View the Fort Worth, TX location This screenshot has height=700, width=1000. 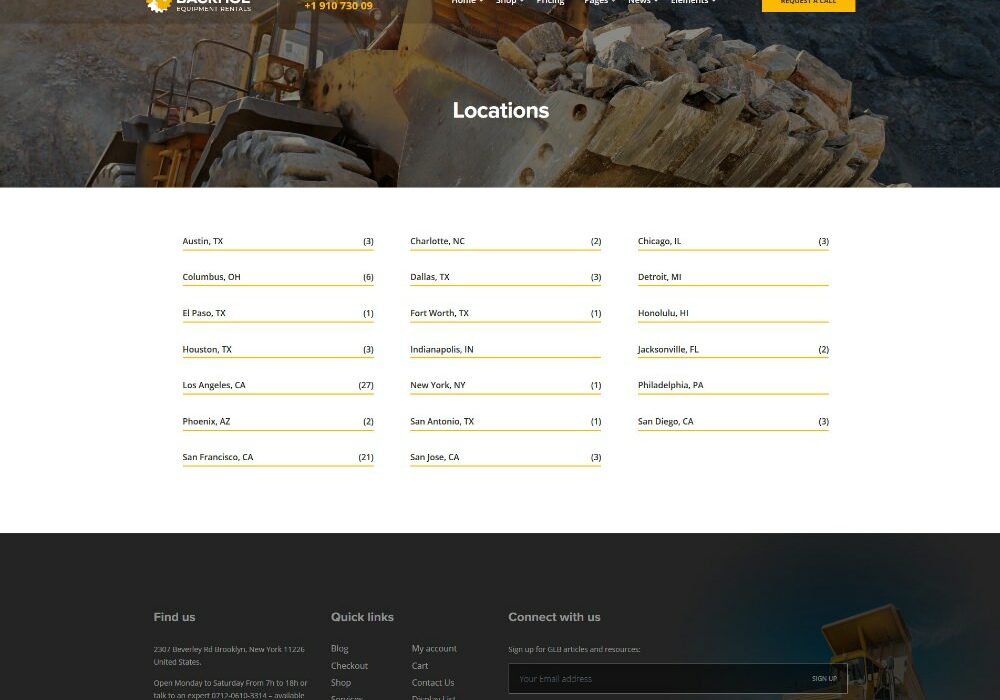(x=439, y=313)
